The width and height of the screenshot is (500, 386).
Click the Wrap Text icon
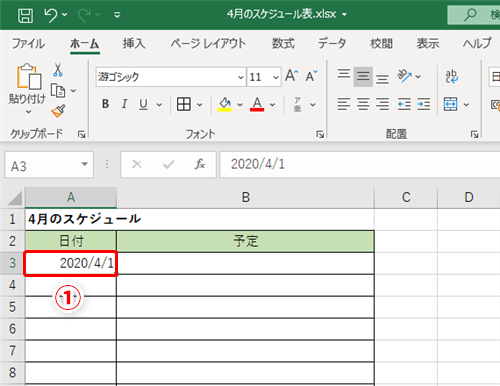452,76
